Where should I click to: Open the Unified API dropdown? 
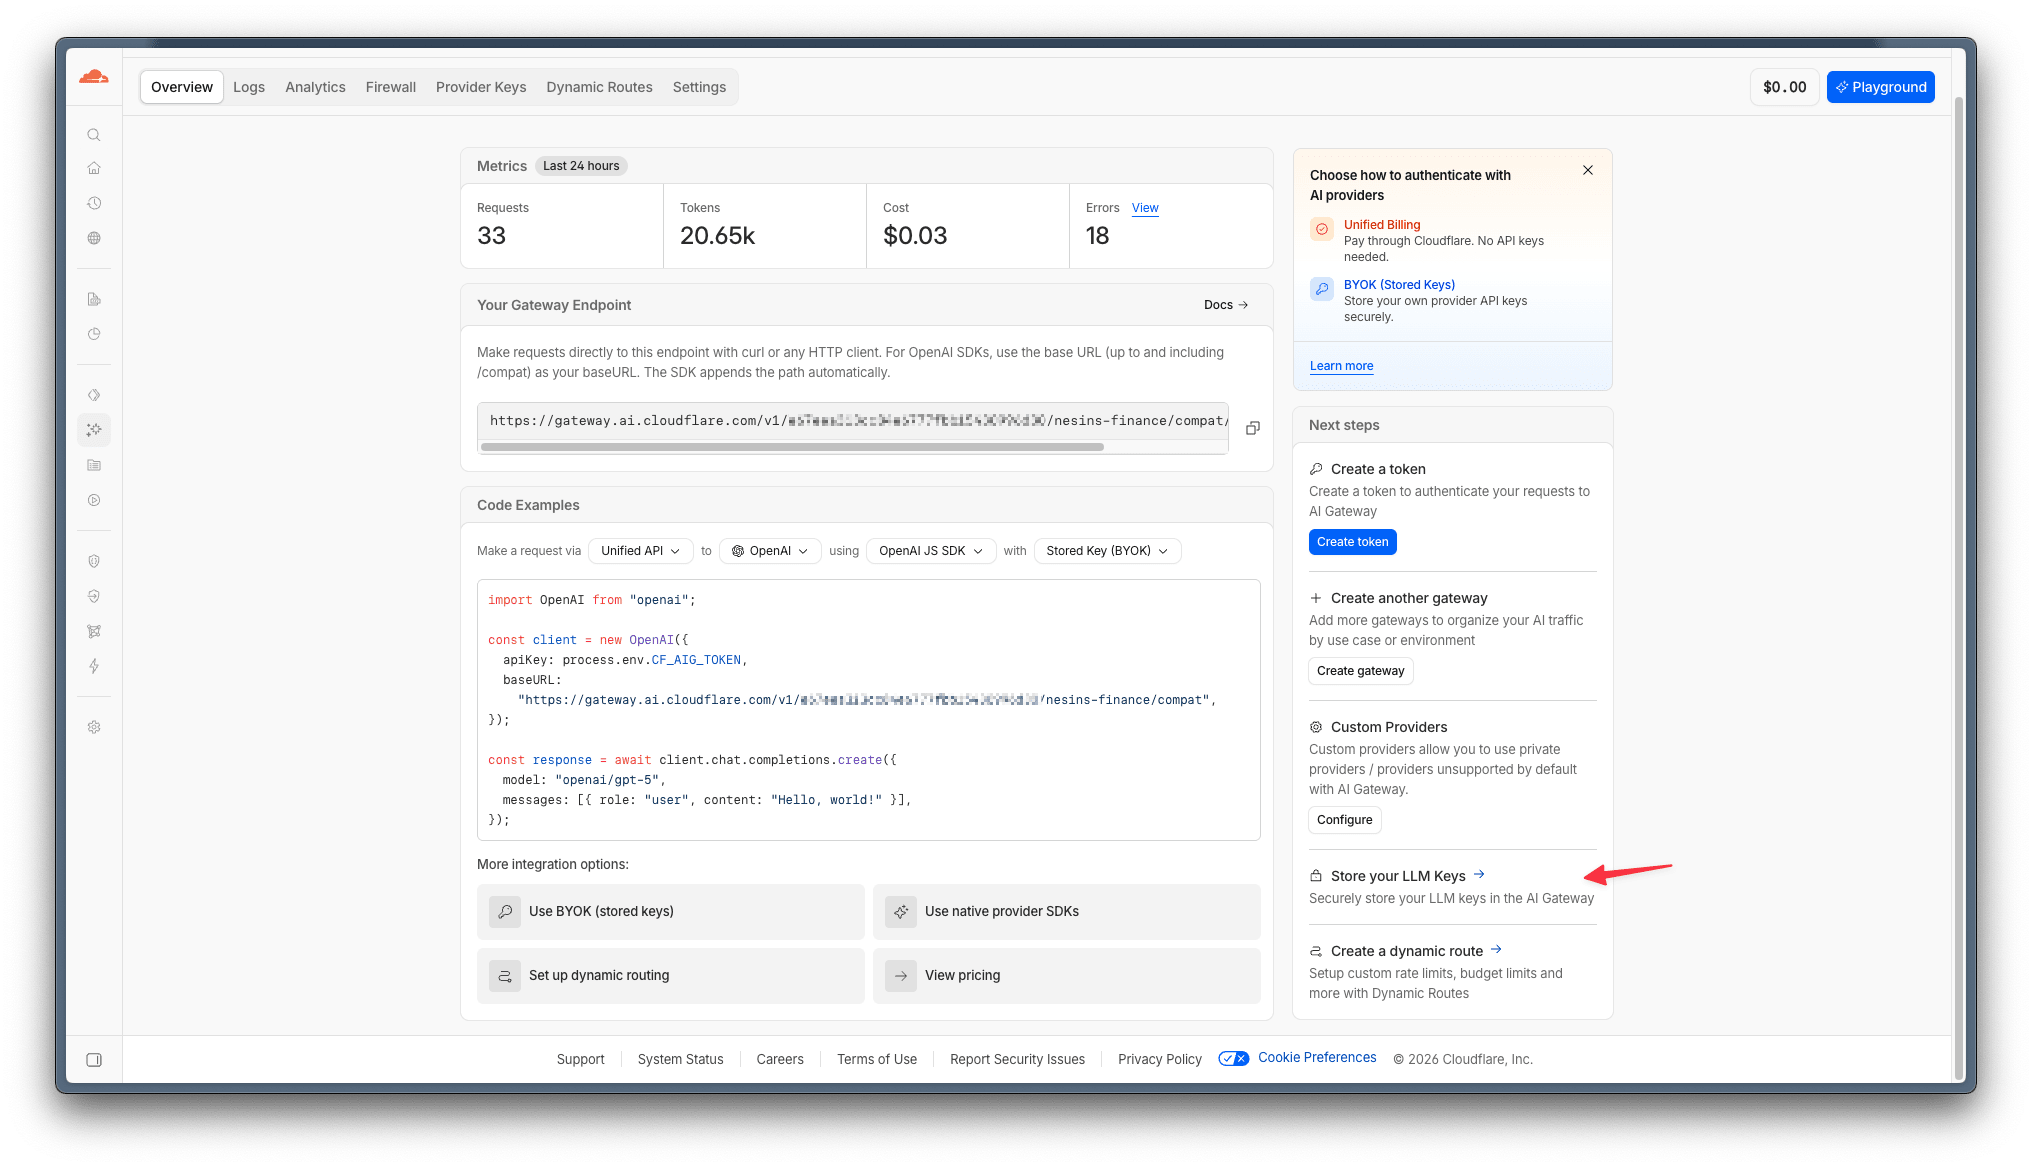640,551
